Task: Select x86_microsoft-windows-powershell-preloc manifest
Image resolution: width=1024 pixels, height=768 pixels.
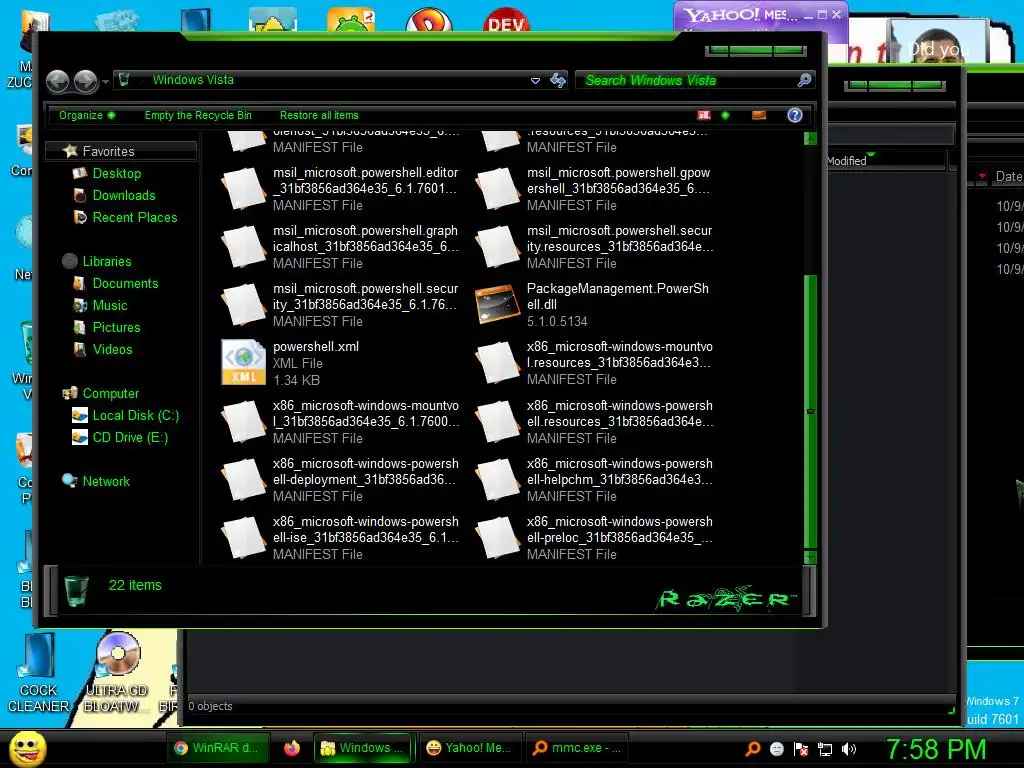Action: tap(595, 537)
